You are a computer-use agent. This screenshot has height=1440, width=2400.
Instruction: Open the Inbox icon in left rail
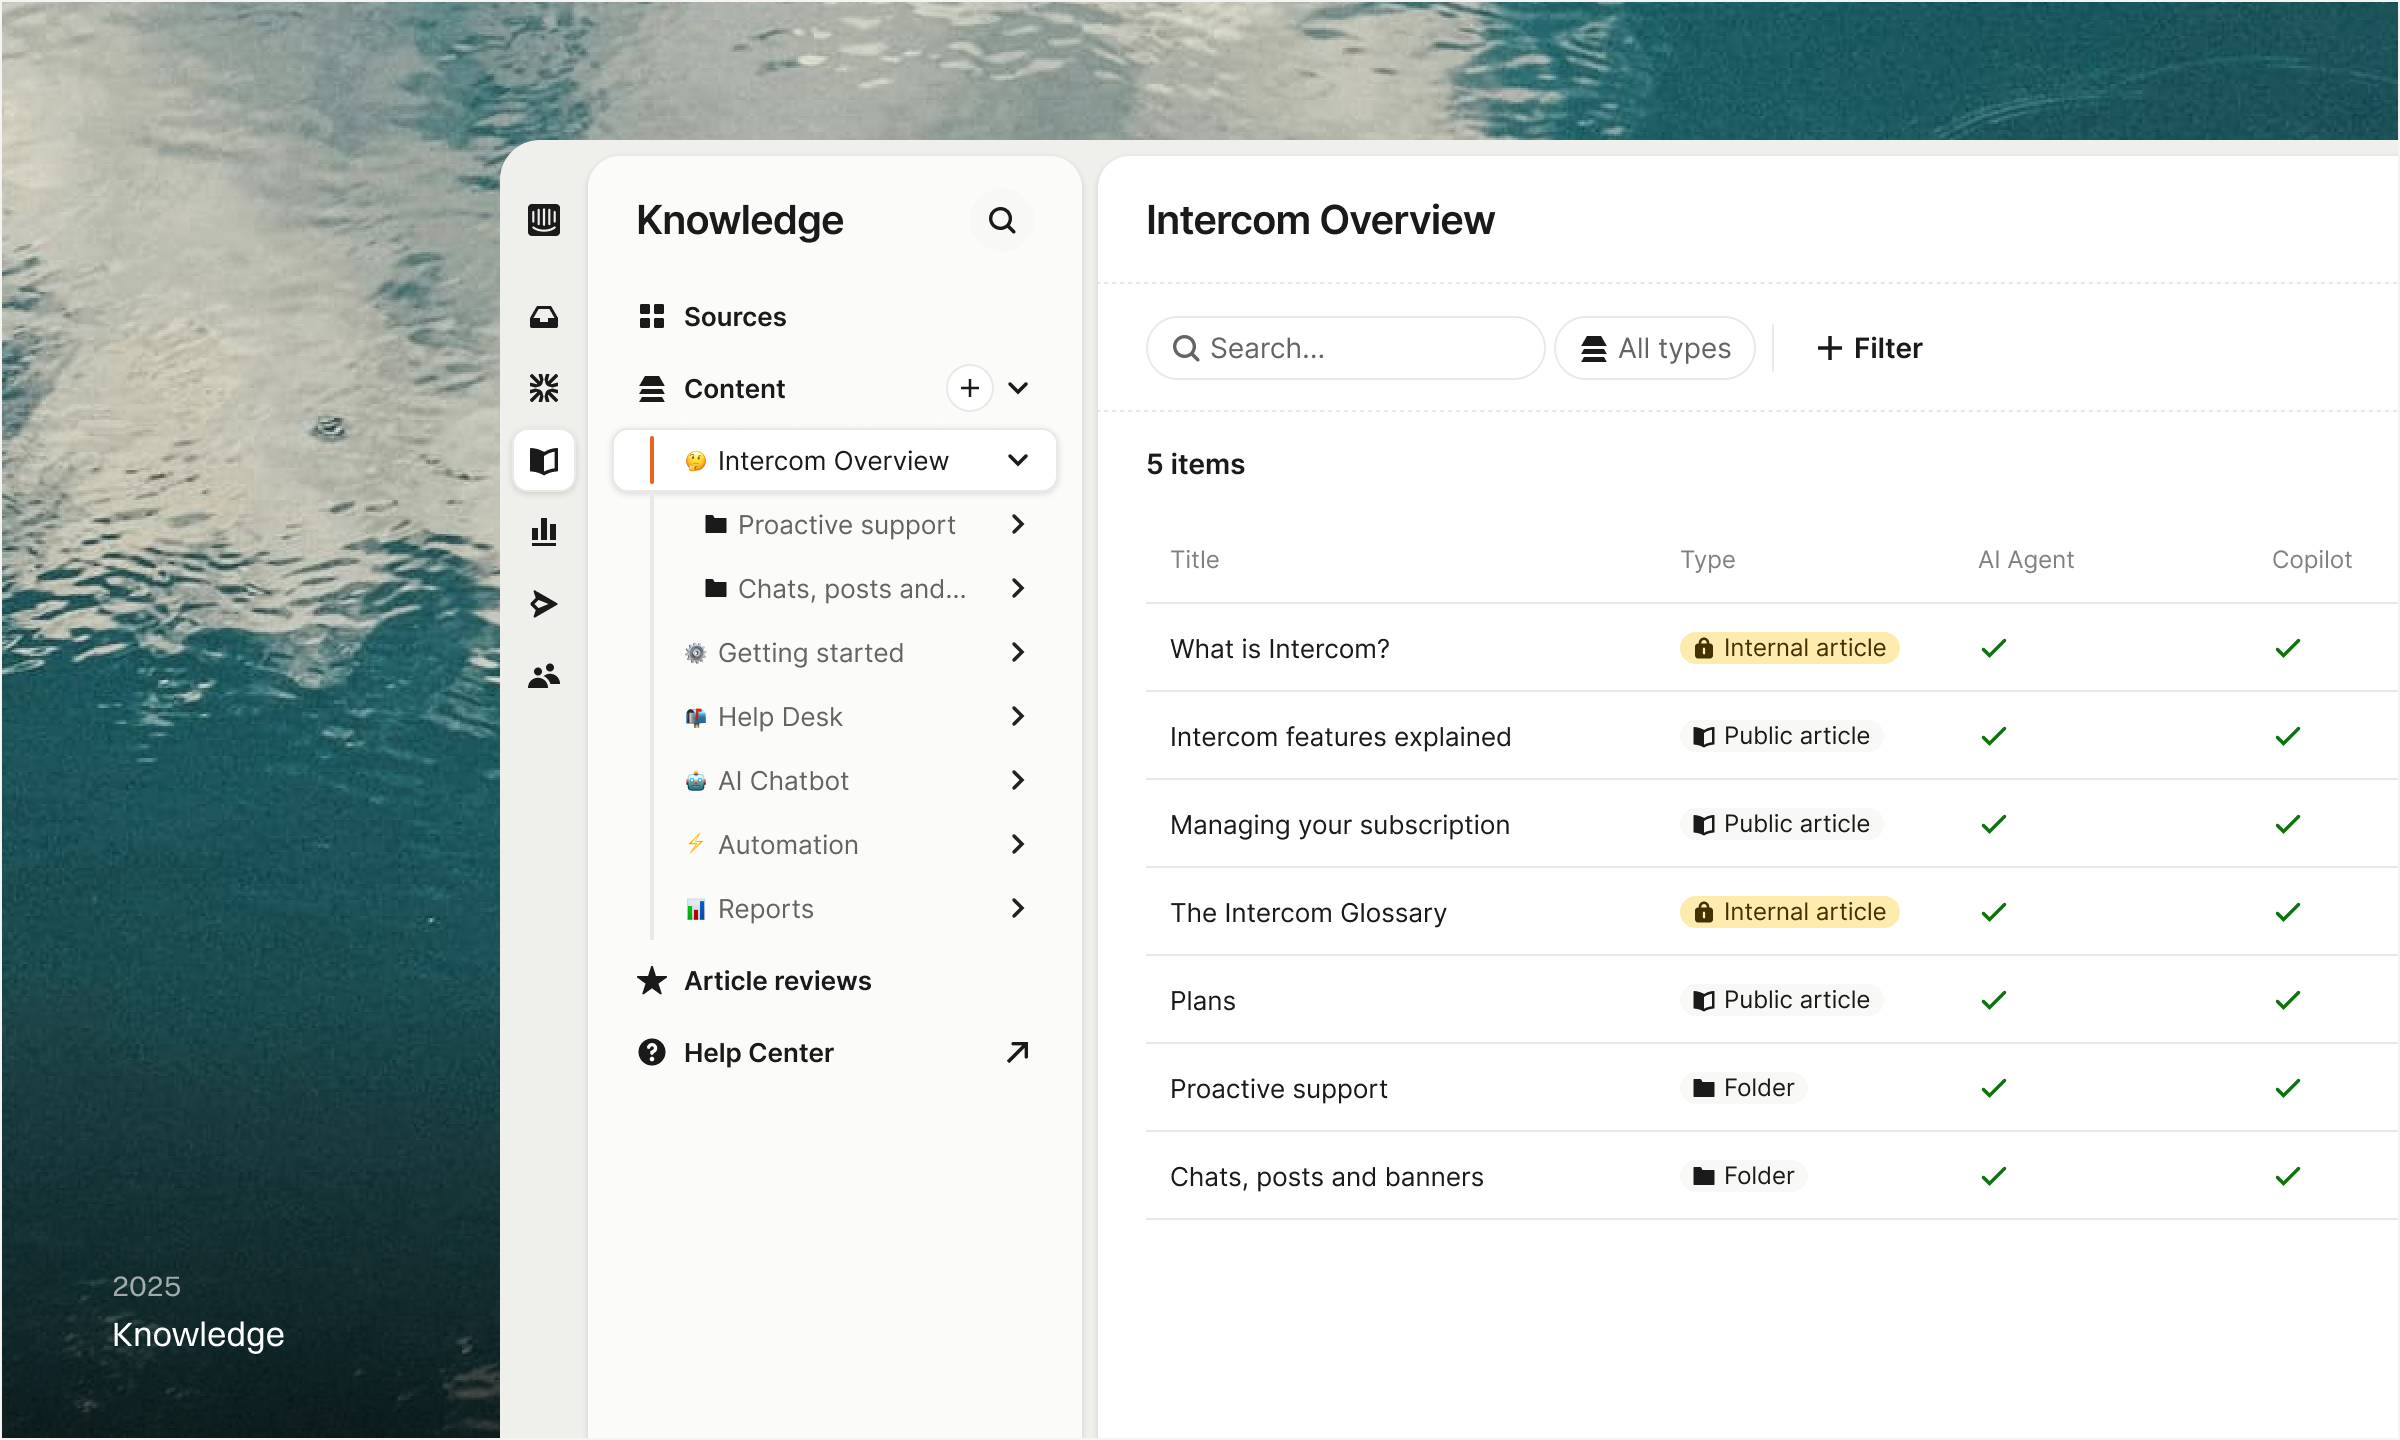(x=543, y=317)
